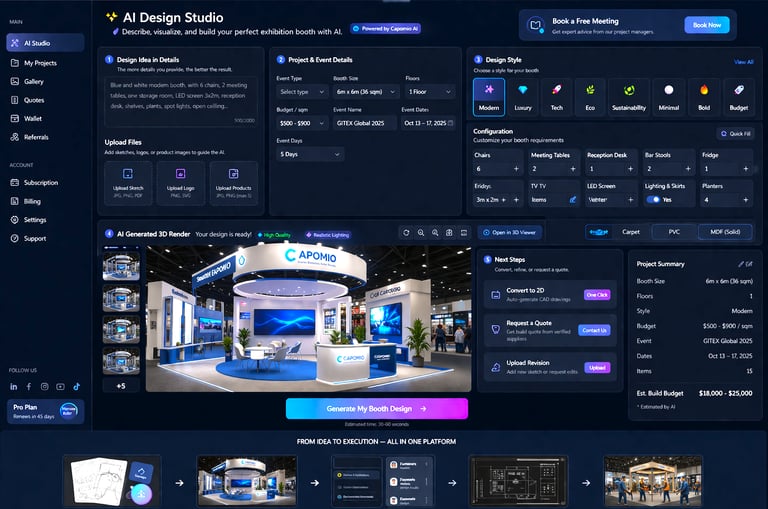Toggle the Lighting & Skirts switch
768x509 pixels.
pos(653,200)
